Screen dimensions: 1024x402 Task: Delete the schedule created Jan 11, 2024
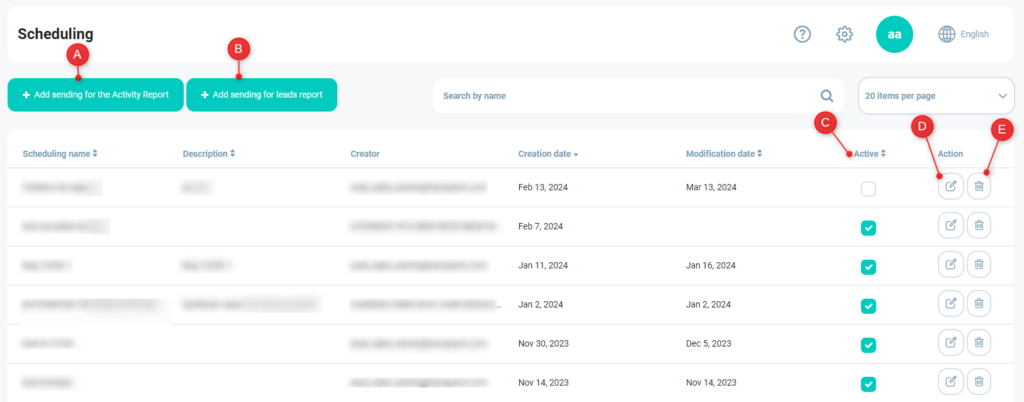979,265
